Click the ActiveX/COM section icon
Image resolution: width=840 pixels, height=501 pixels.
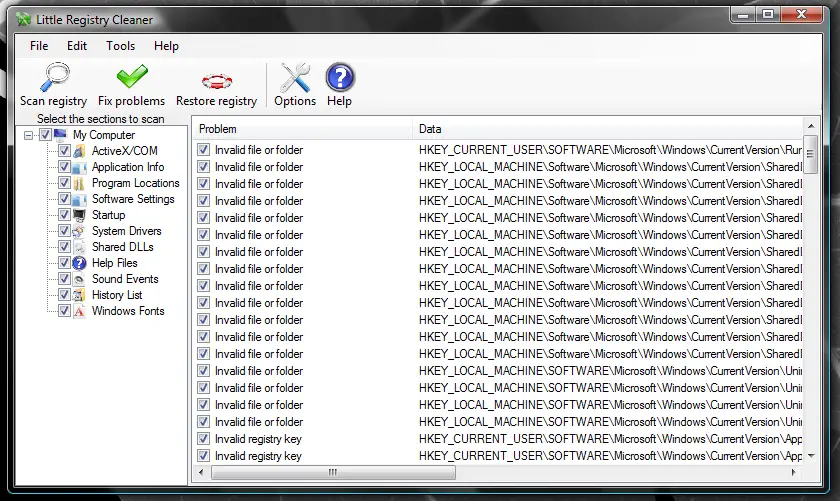point(79,151)
